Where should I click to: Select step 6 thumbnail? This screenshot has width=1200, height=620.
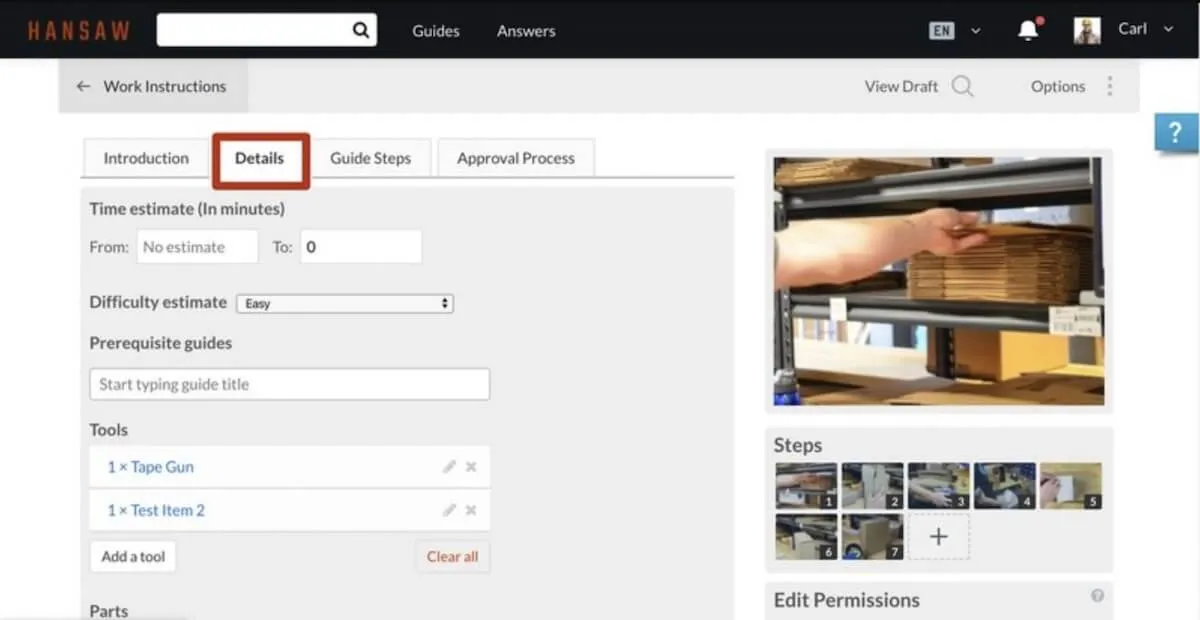point(806,537)
